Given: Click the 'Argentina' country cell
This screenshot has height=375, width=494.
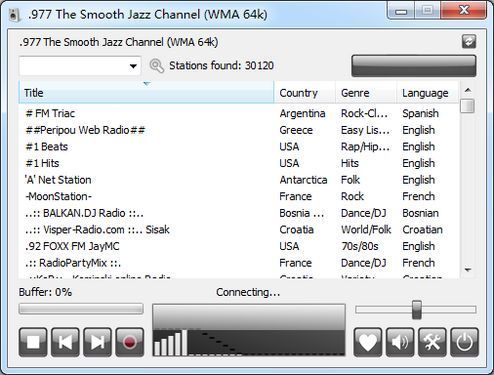Looking at the screenshot, I should [x=302, y=113].
